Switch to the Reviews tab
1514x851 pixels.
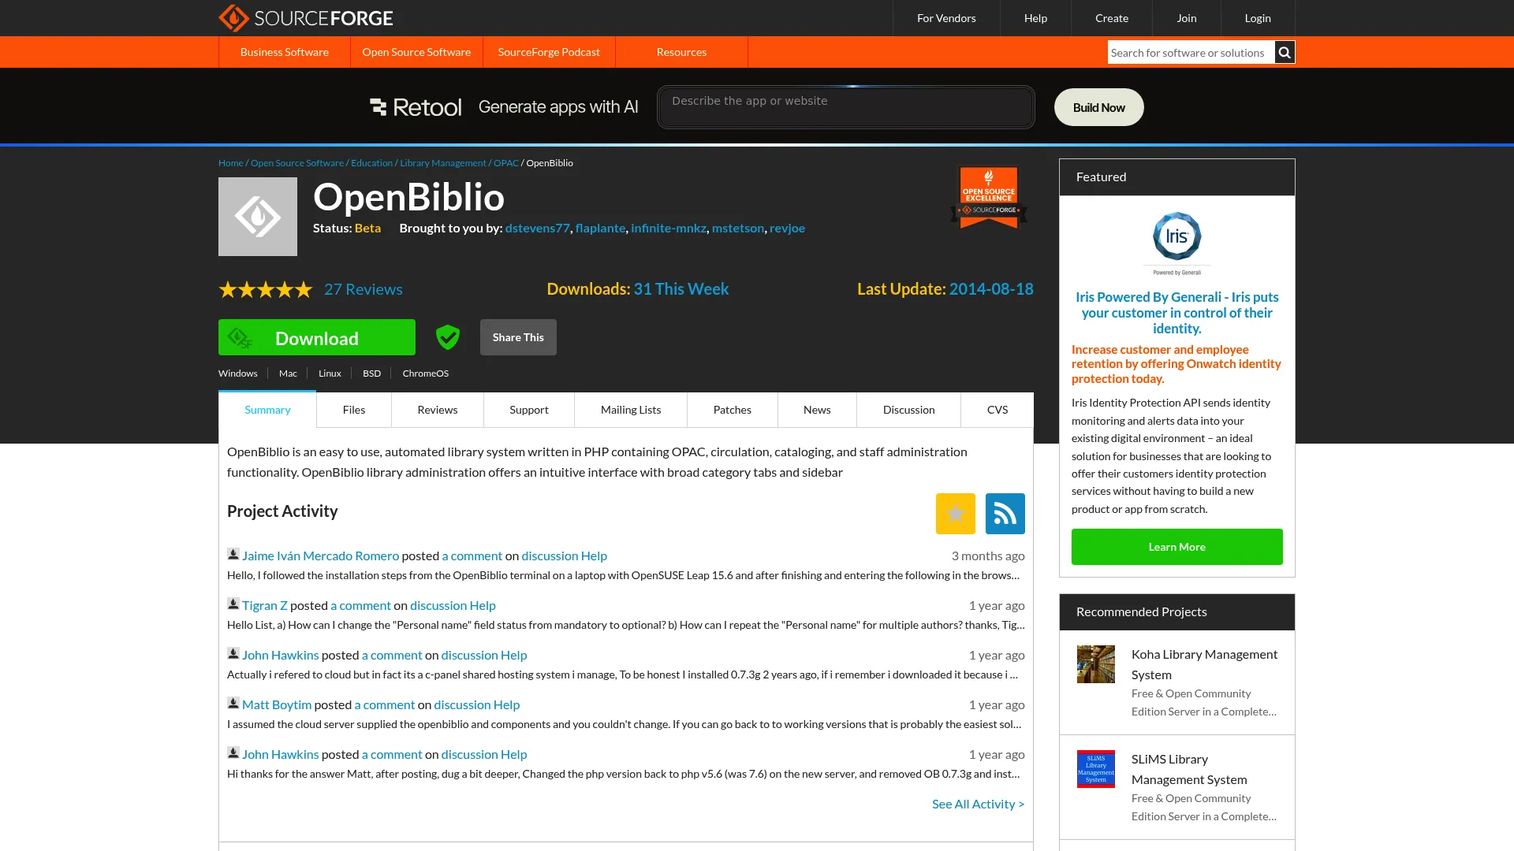(437, 410)
